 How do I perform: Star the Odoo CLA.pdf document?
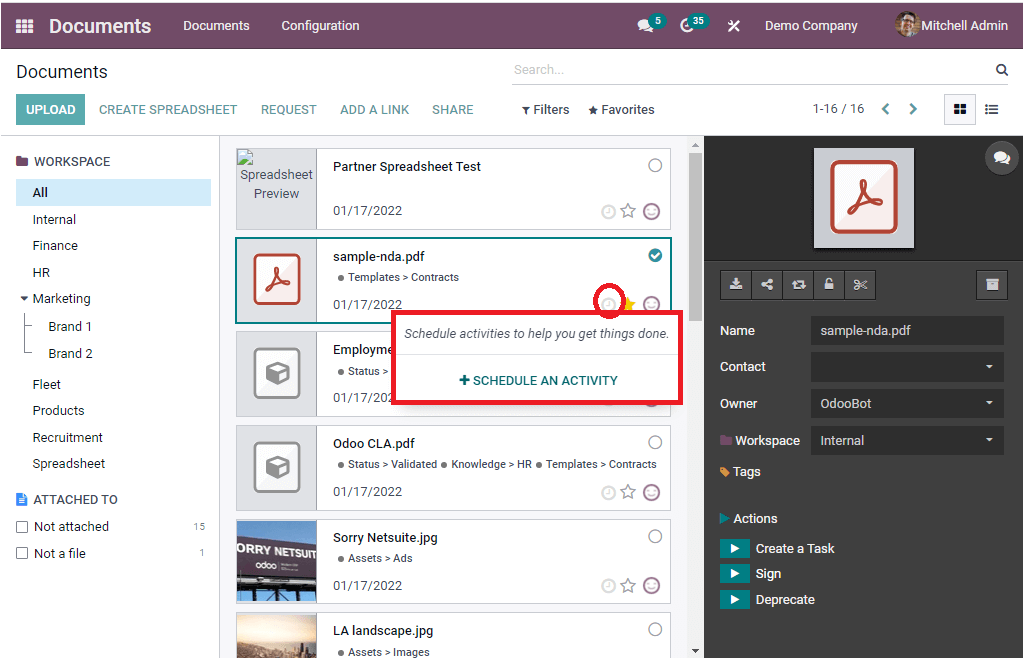pyautogui.click(x=628, y=492)
